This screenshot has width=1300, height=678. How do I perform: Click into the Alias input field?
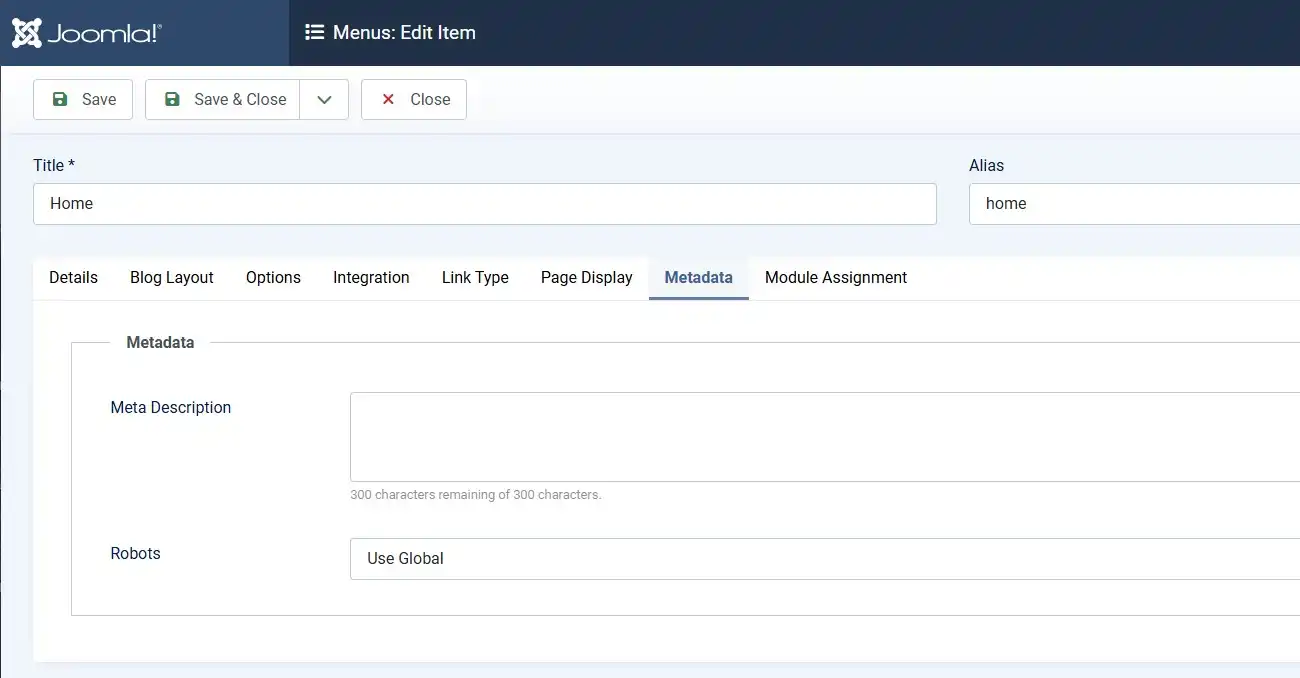1134,203
